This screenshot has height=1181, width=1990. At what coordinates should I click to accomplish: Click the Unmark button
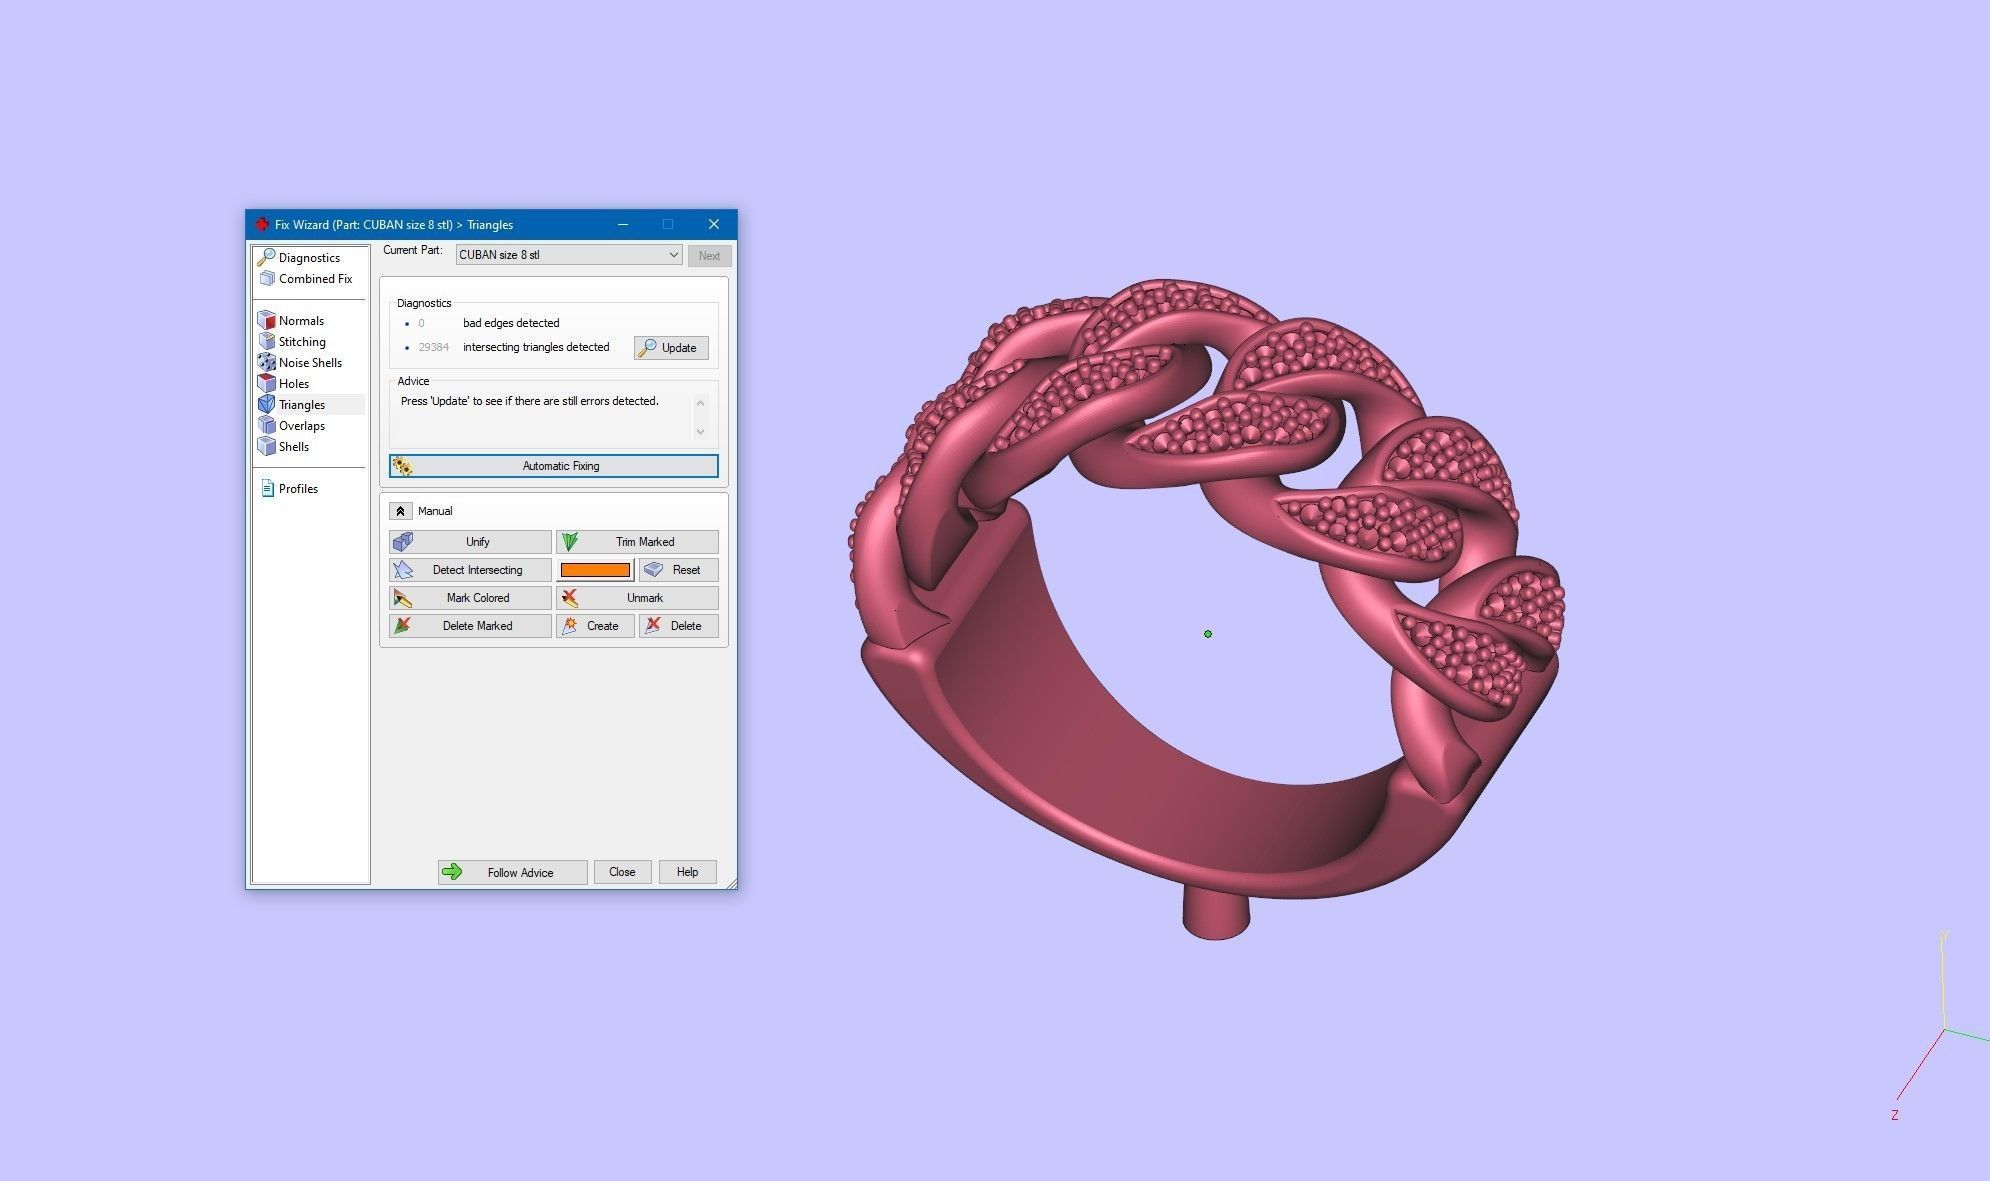click(637, 598)
